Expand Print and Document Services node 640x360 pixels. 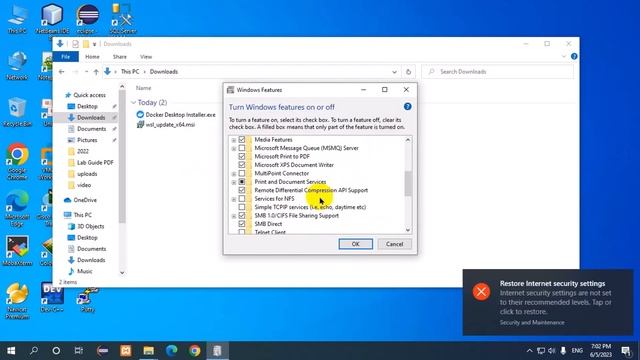coord(234,182)
